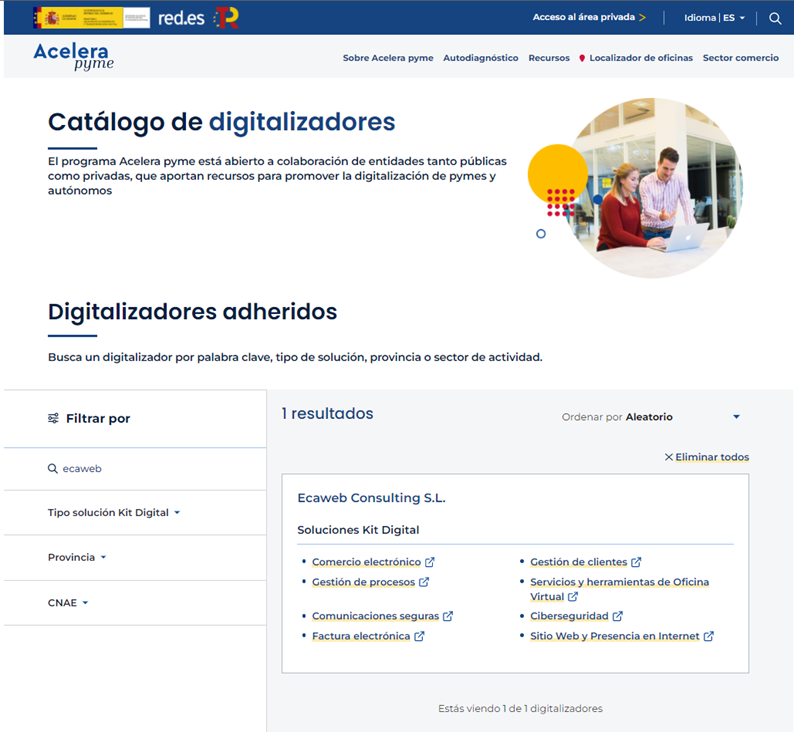This screenshot has height=732, width=794.
Task: Open Sitio Web y Presencia en Internet link
Action: 615,636
